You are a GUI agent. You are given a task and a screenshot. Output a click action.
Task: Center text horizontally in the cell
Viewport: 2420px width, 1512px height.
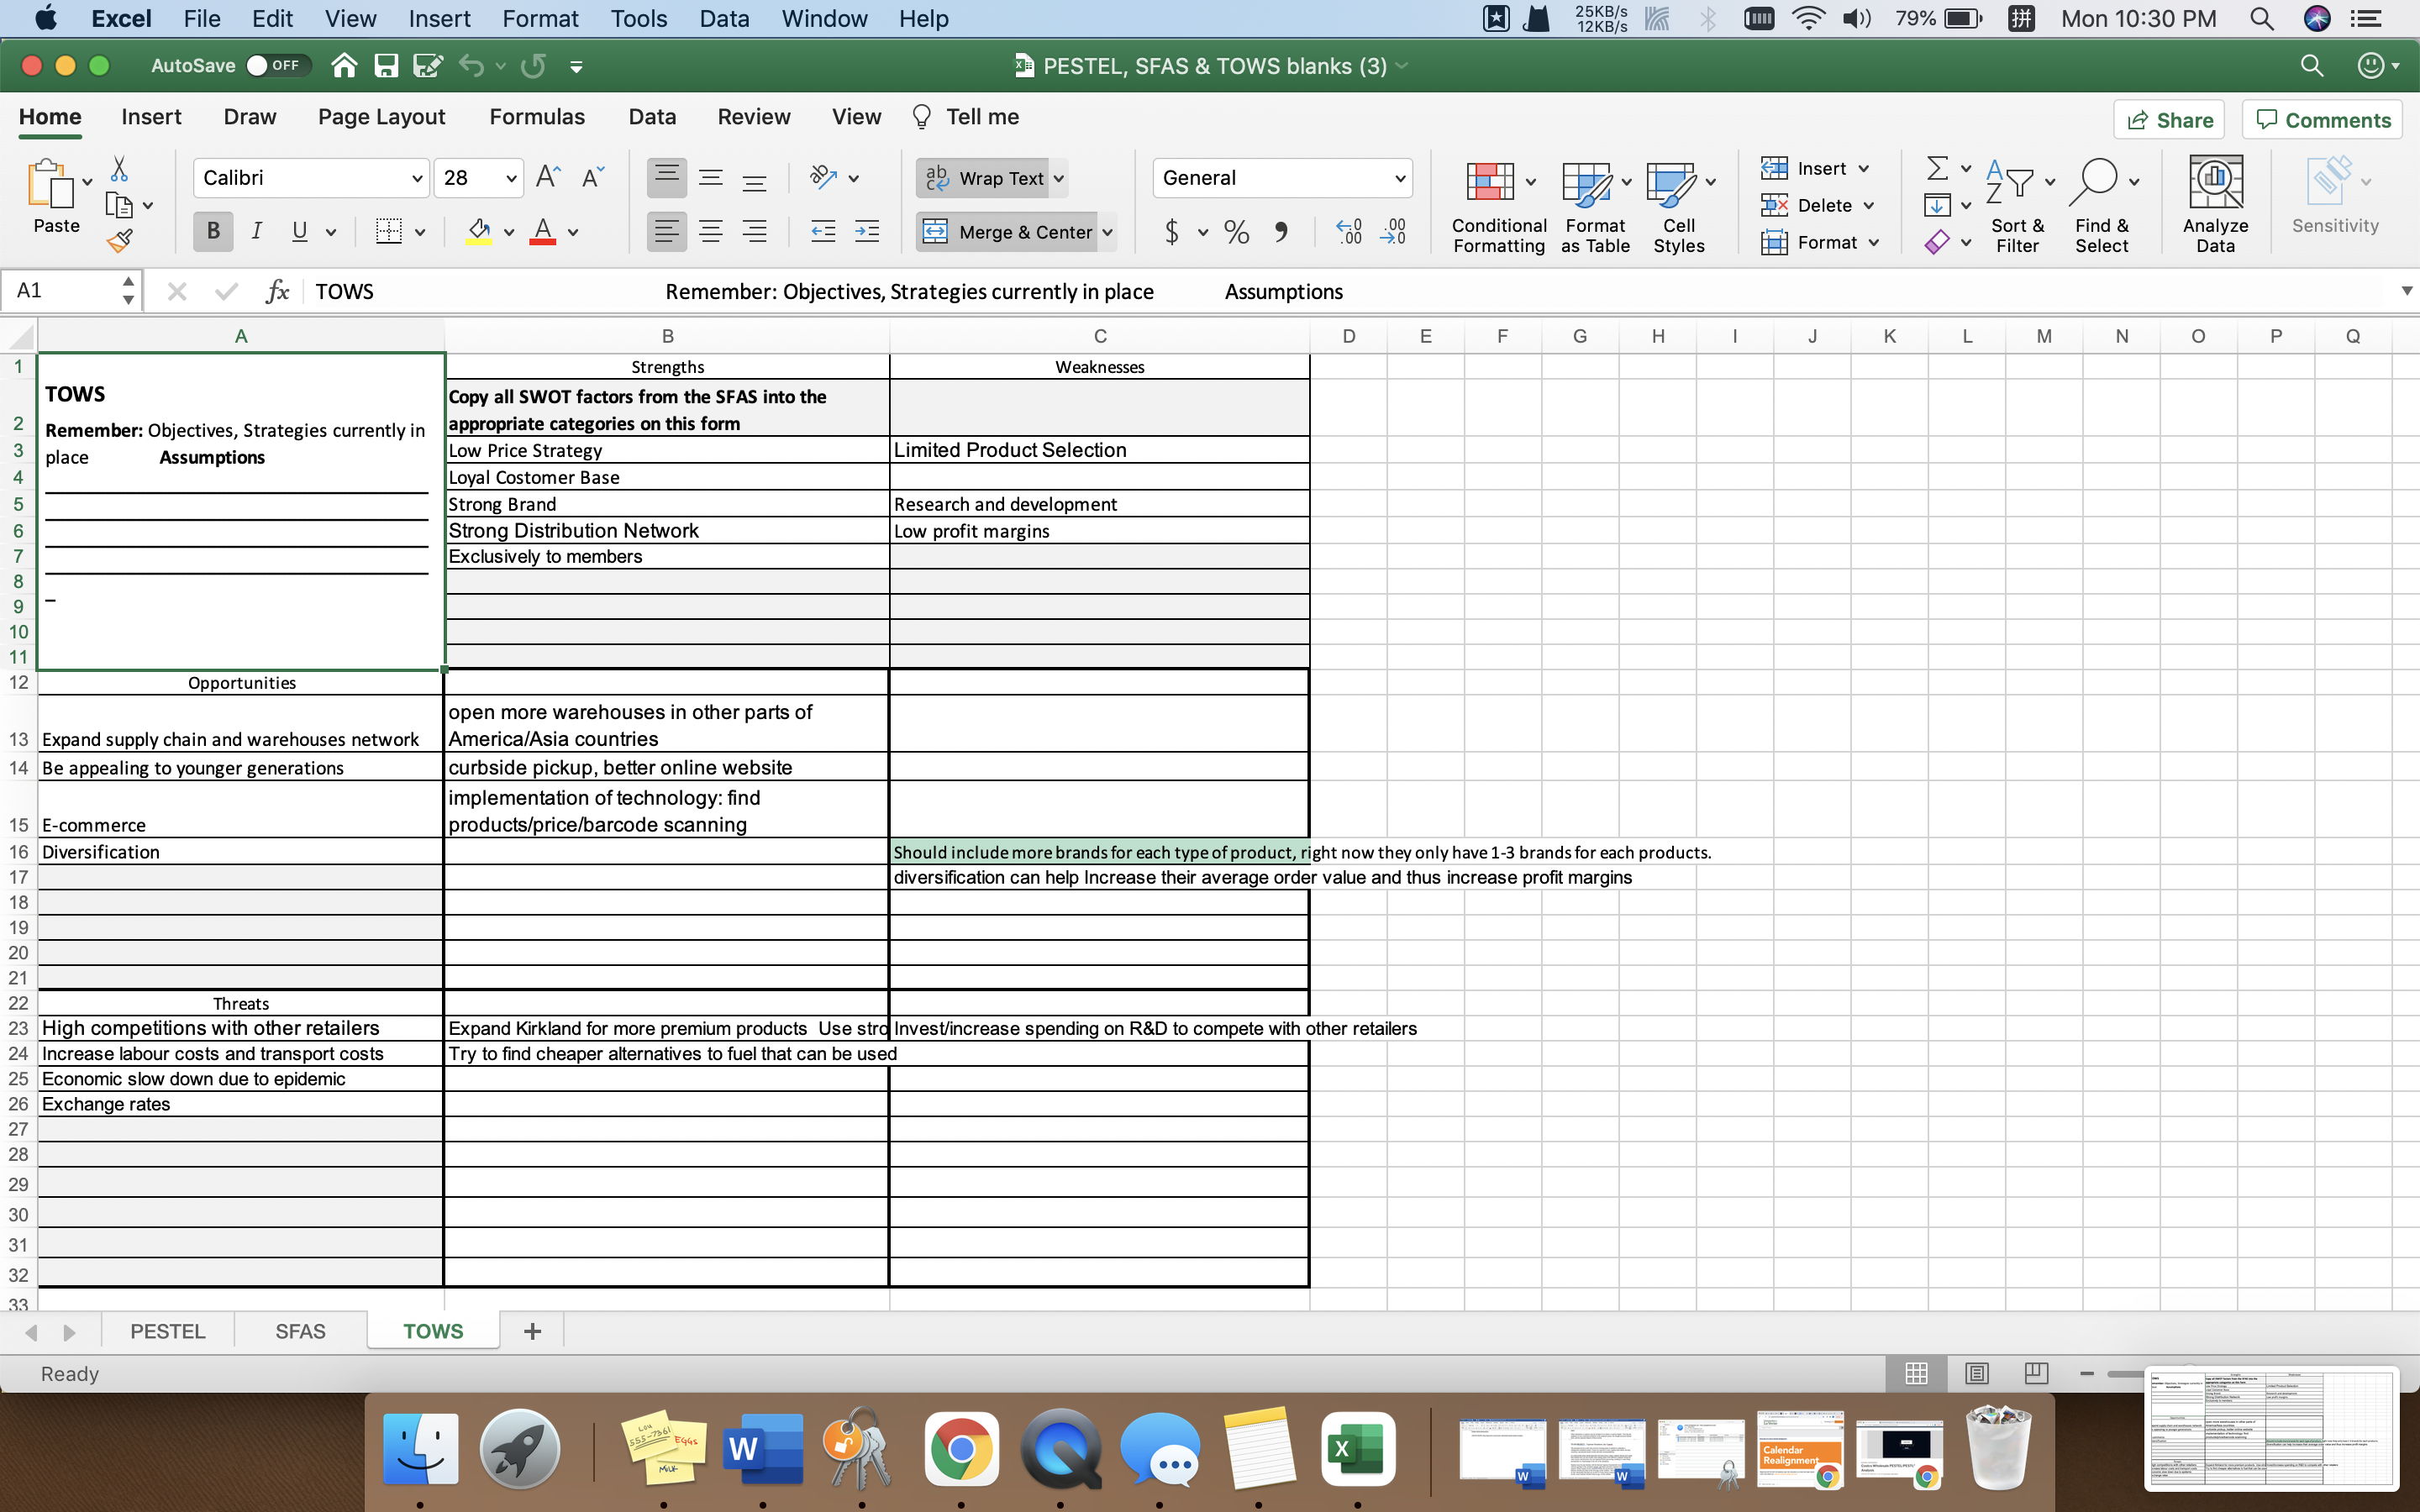(710, 232)
